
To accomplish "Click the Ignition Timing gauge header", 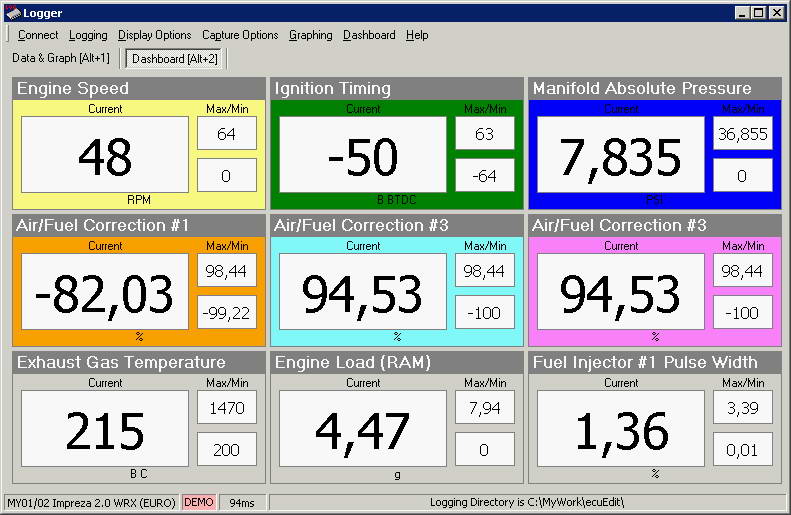I will (x=398, y=88).
